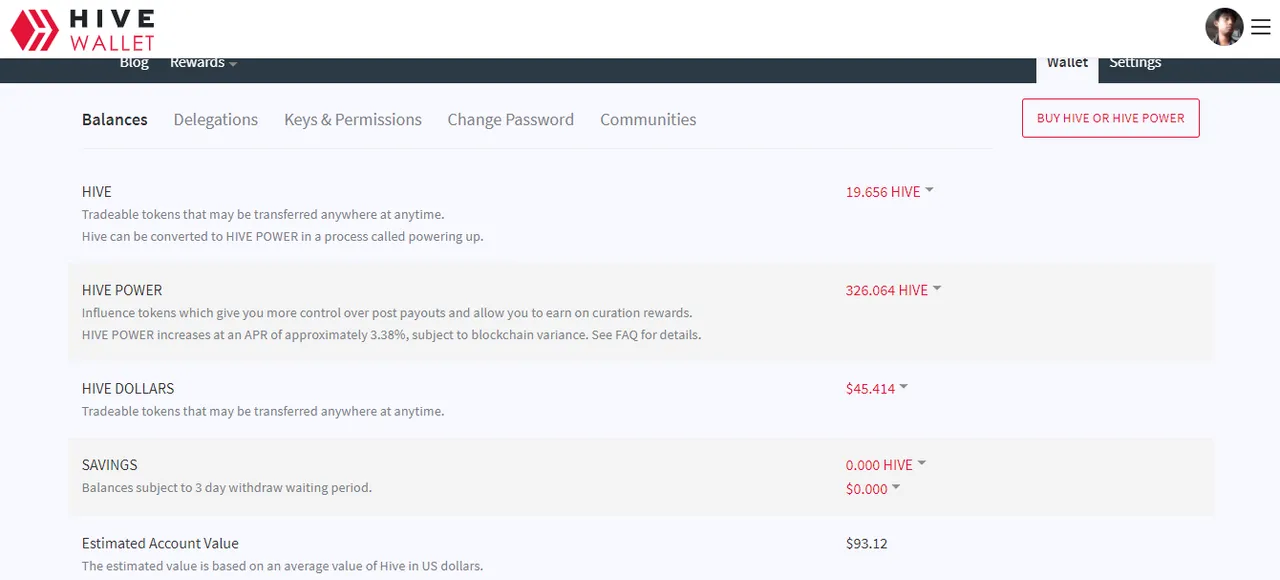Switch to the Delegations tab
Viewport: 1280px width, 580px height.
216,120
